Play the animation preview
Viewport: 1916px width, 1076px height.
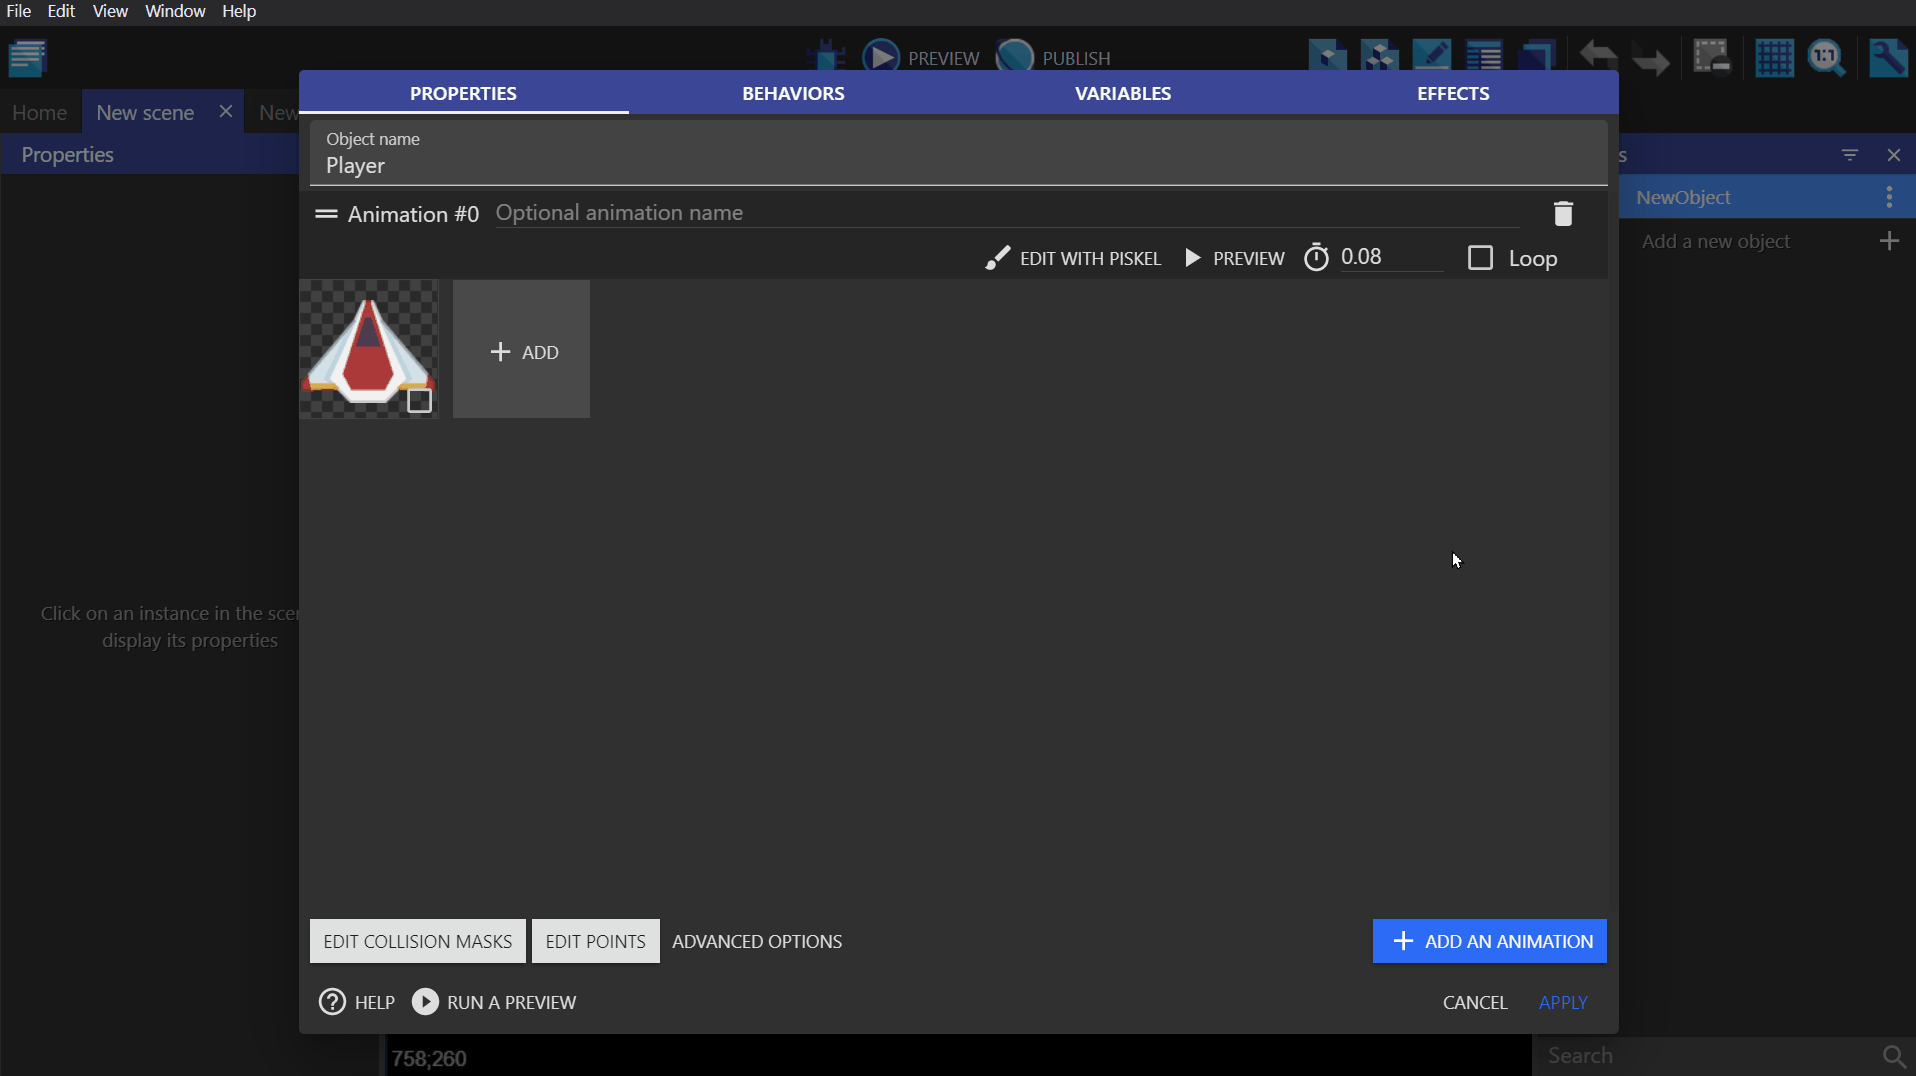coord(1234,258)
